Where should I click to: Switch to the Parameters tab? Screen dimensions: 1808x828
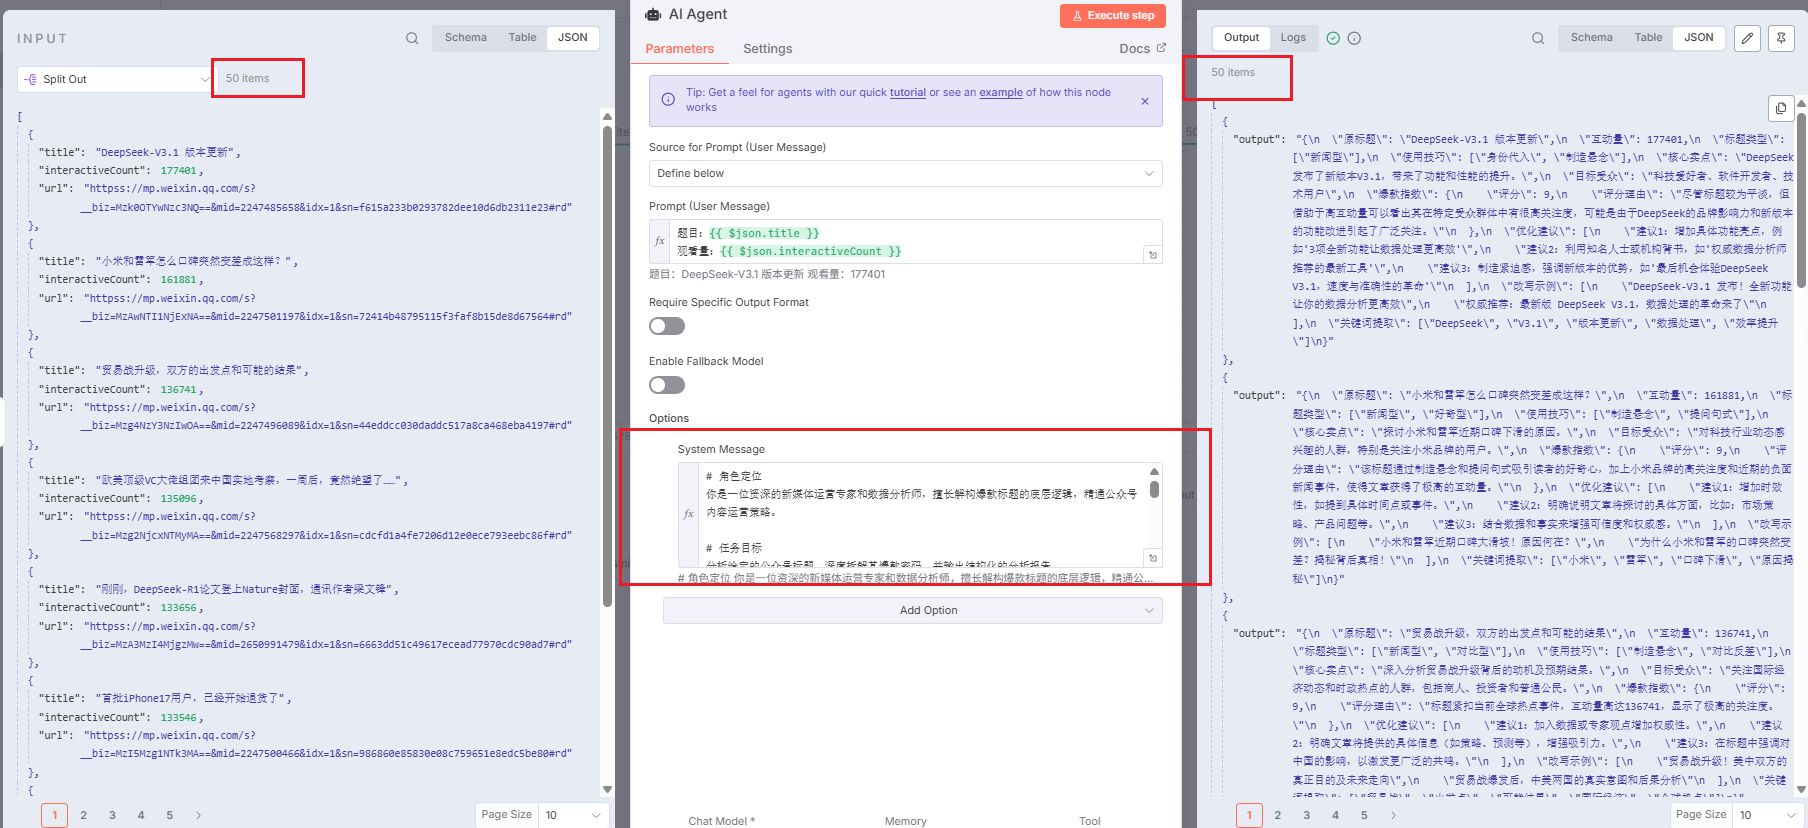679,48
